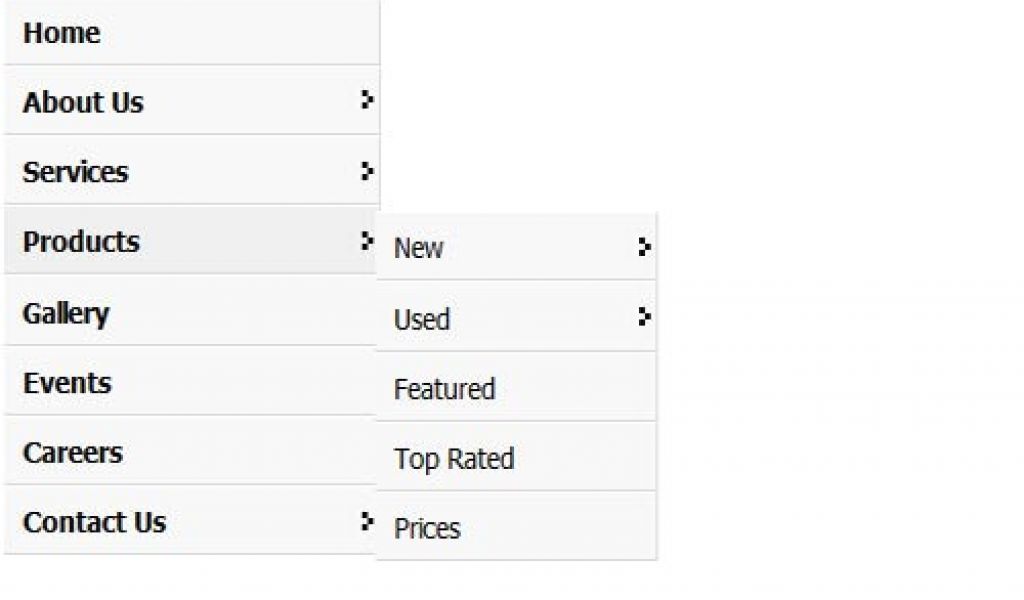
Task: Select Prices from the Products submenu
Action: (x=427, y=527)
